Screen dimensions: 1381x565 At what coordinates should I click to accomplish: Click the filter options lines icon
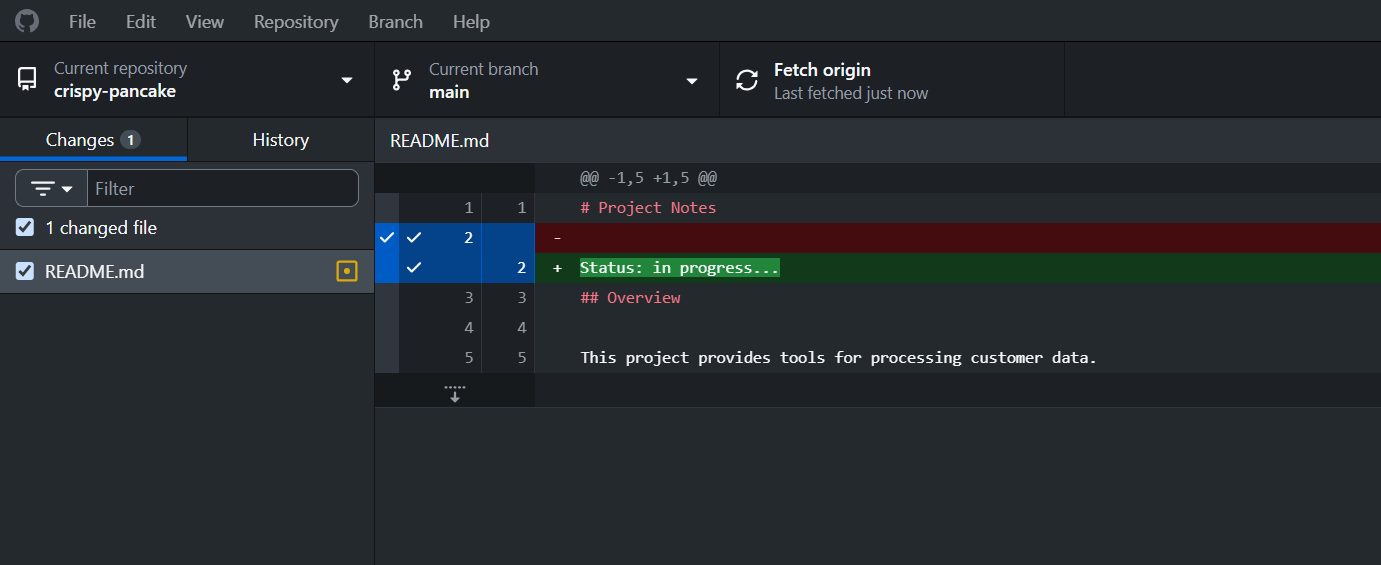tap(43, 188)
